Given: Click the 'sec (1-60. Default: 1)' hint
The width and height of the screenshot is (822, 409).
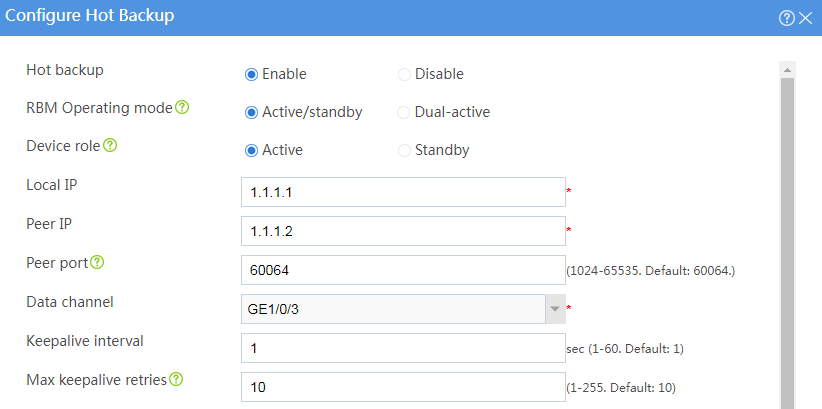Looking at the screenshot, I should click(625, 349).
